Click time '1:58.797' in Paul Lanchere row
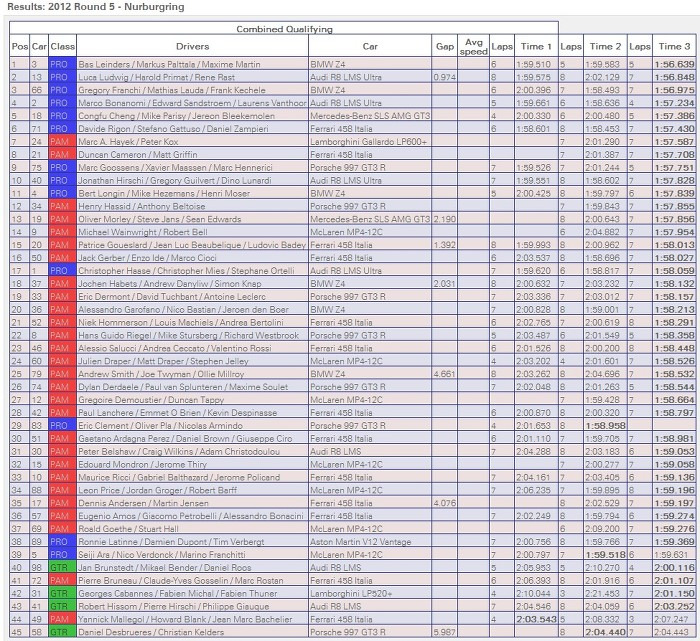Screen dimensions: 700x641 [675, 413]
